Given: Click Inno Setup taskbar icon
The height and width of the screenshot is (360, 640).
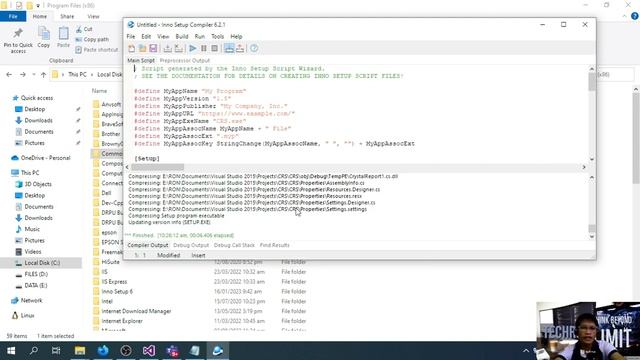Looking at the screenshot, I should [218, 351].
